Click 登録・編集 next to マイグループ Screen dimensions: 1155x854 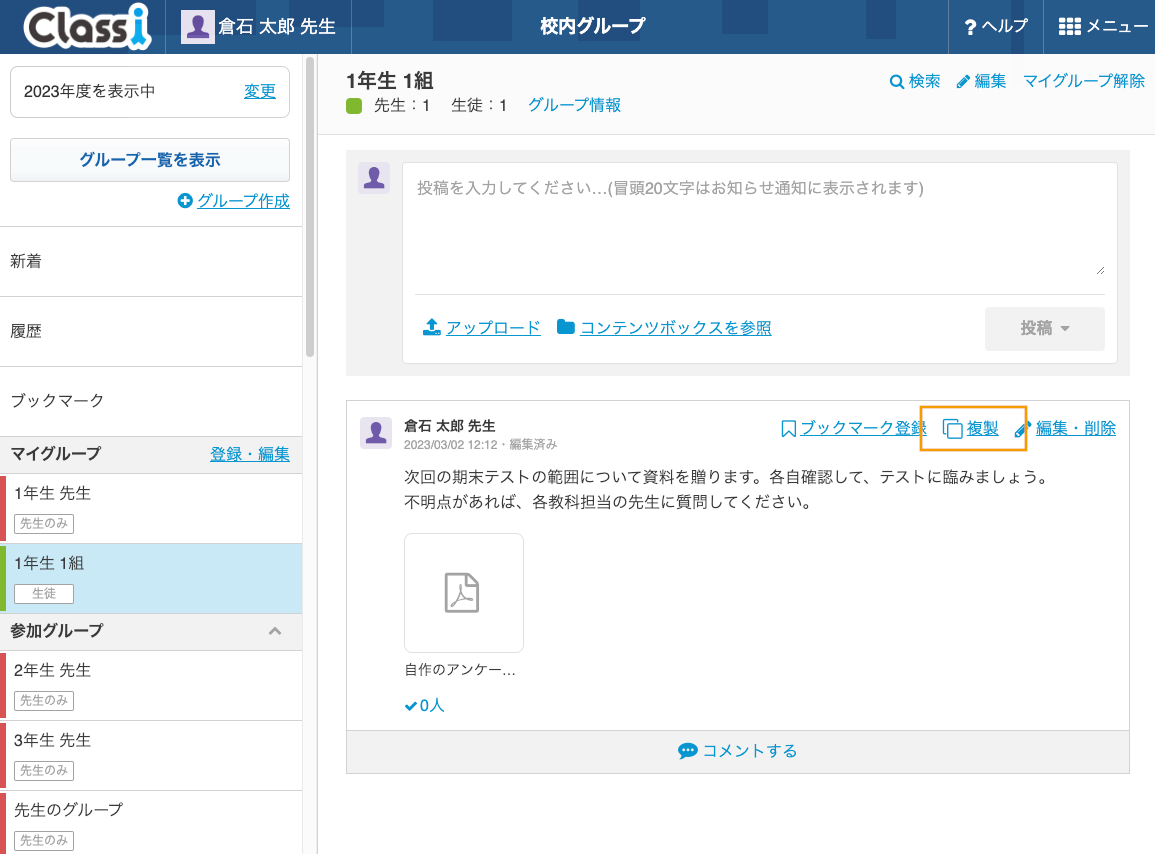[x=250, y=454]
